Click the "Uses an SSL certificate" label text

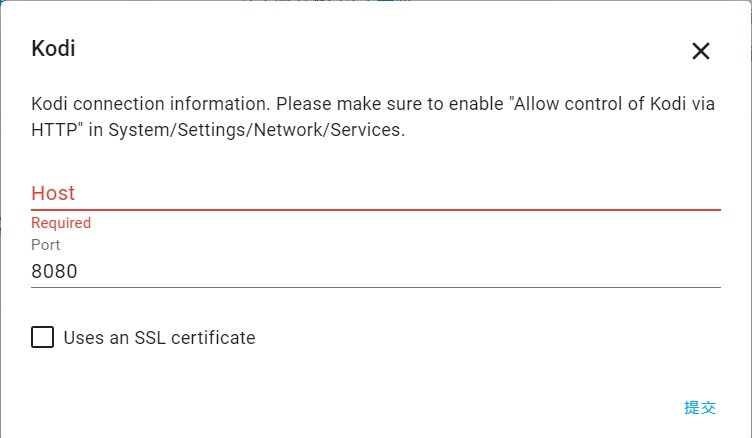pos(159,338)
